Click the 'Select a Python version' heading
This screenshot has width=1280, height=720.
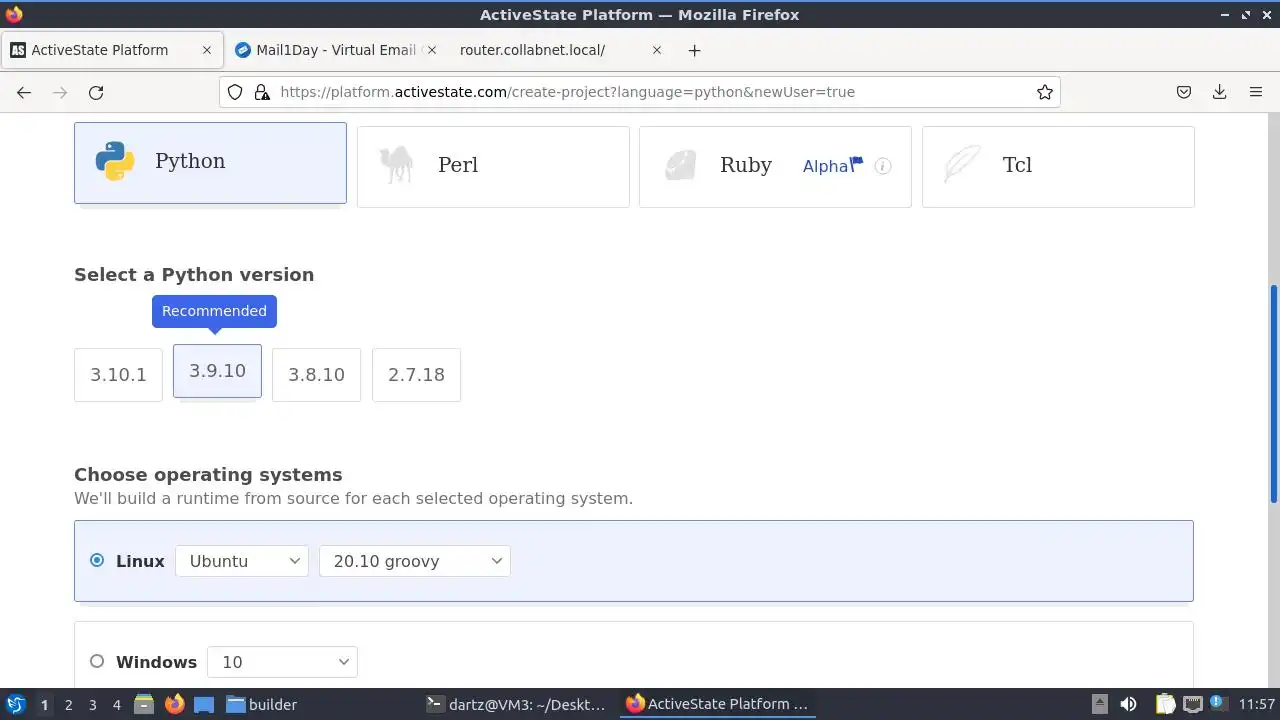[x=194, y=274]
